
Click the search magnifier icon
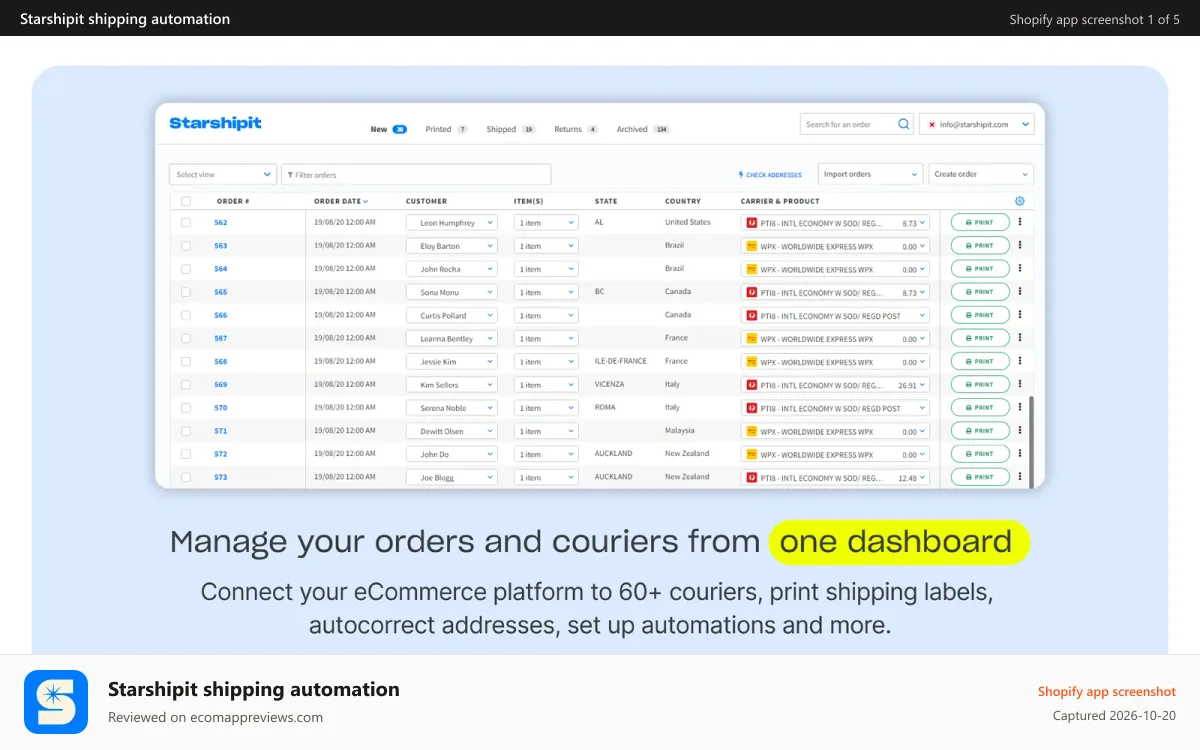click(x=904, y=124)
